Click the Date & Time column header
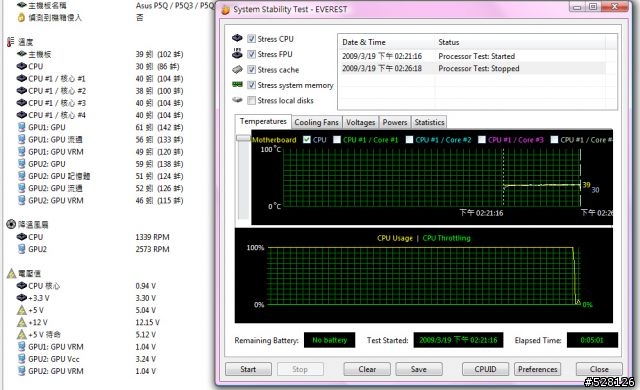This screenshot has width=640, height=390. click(x=386, y=42)
